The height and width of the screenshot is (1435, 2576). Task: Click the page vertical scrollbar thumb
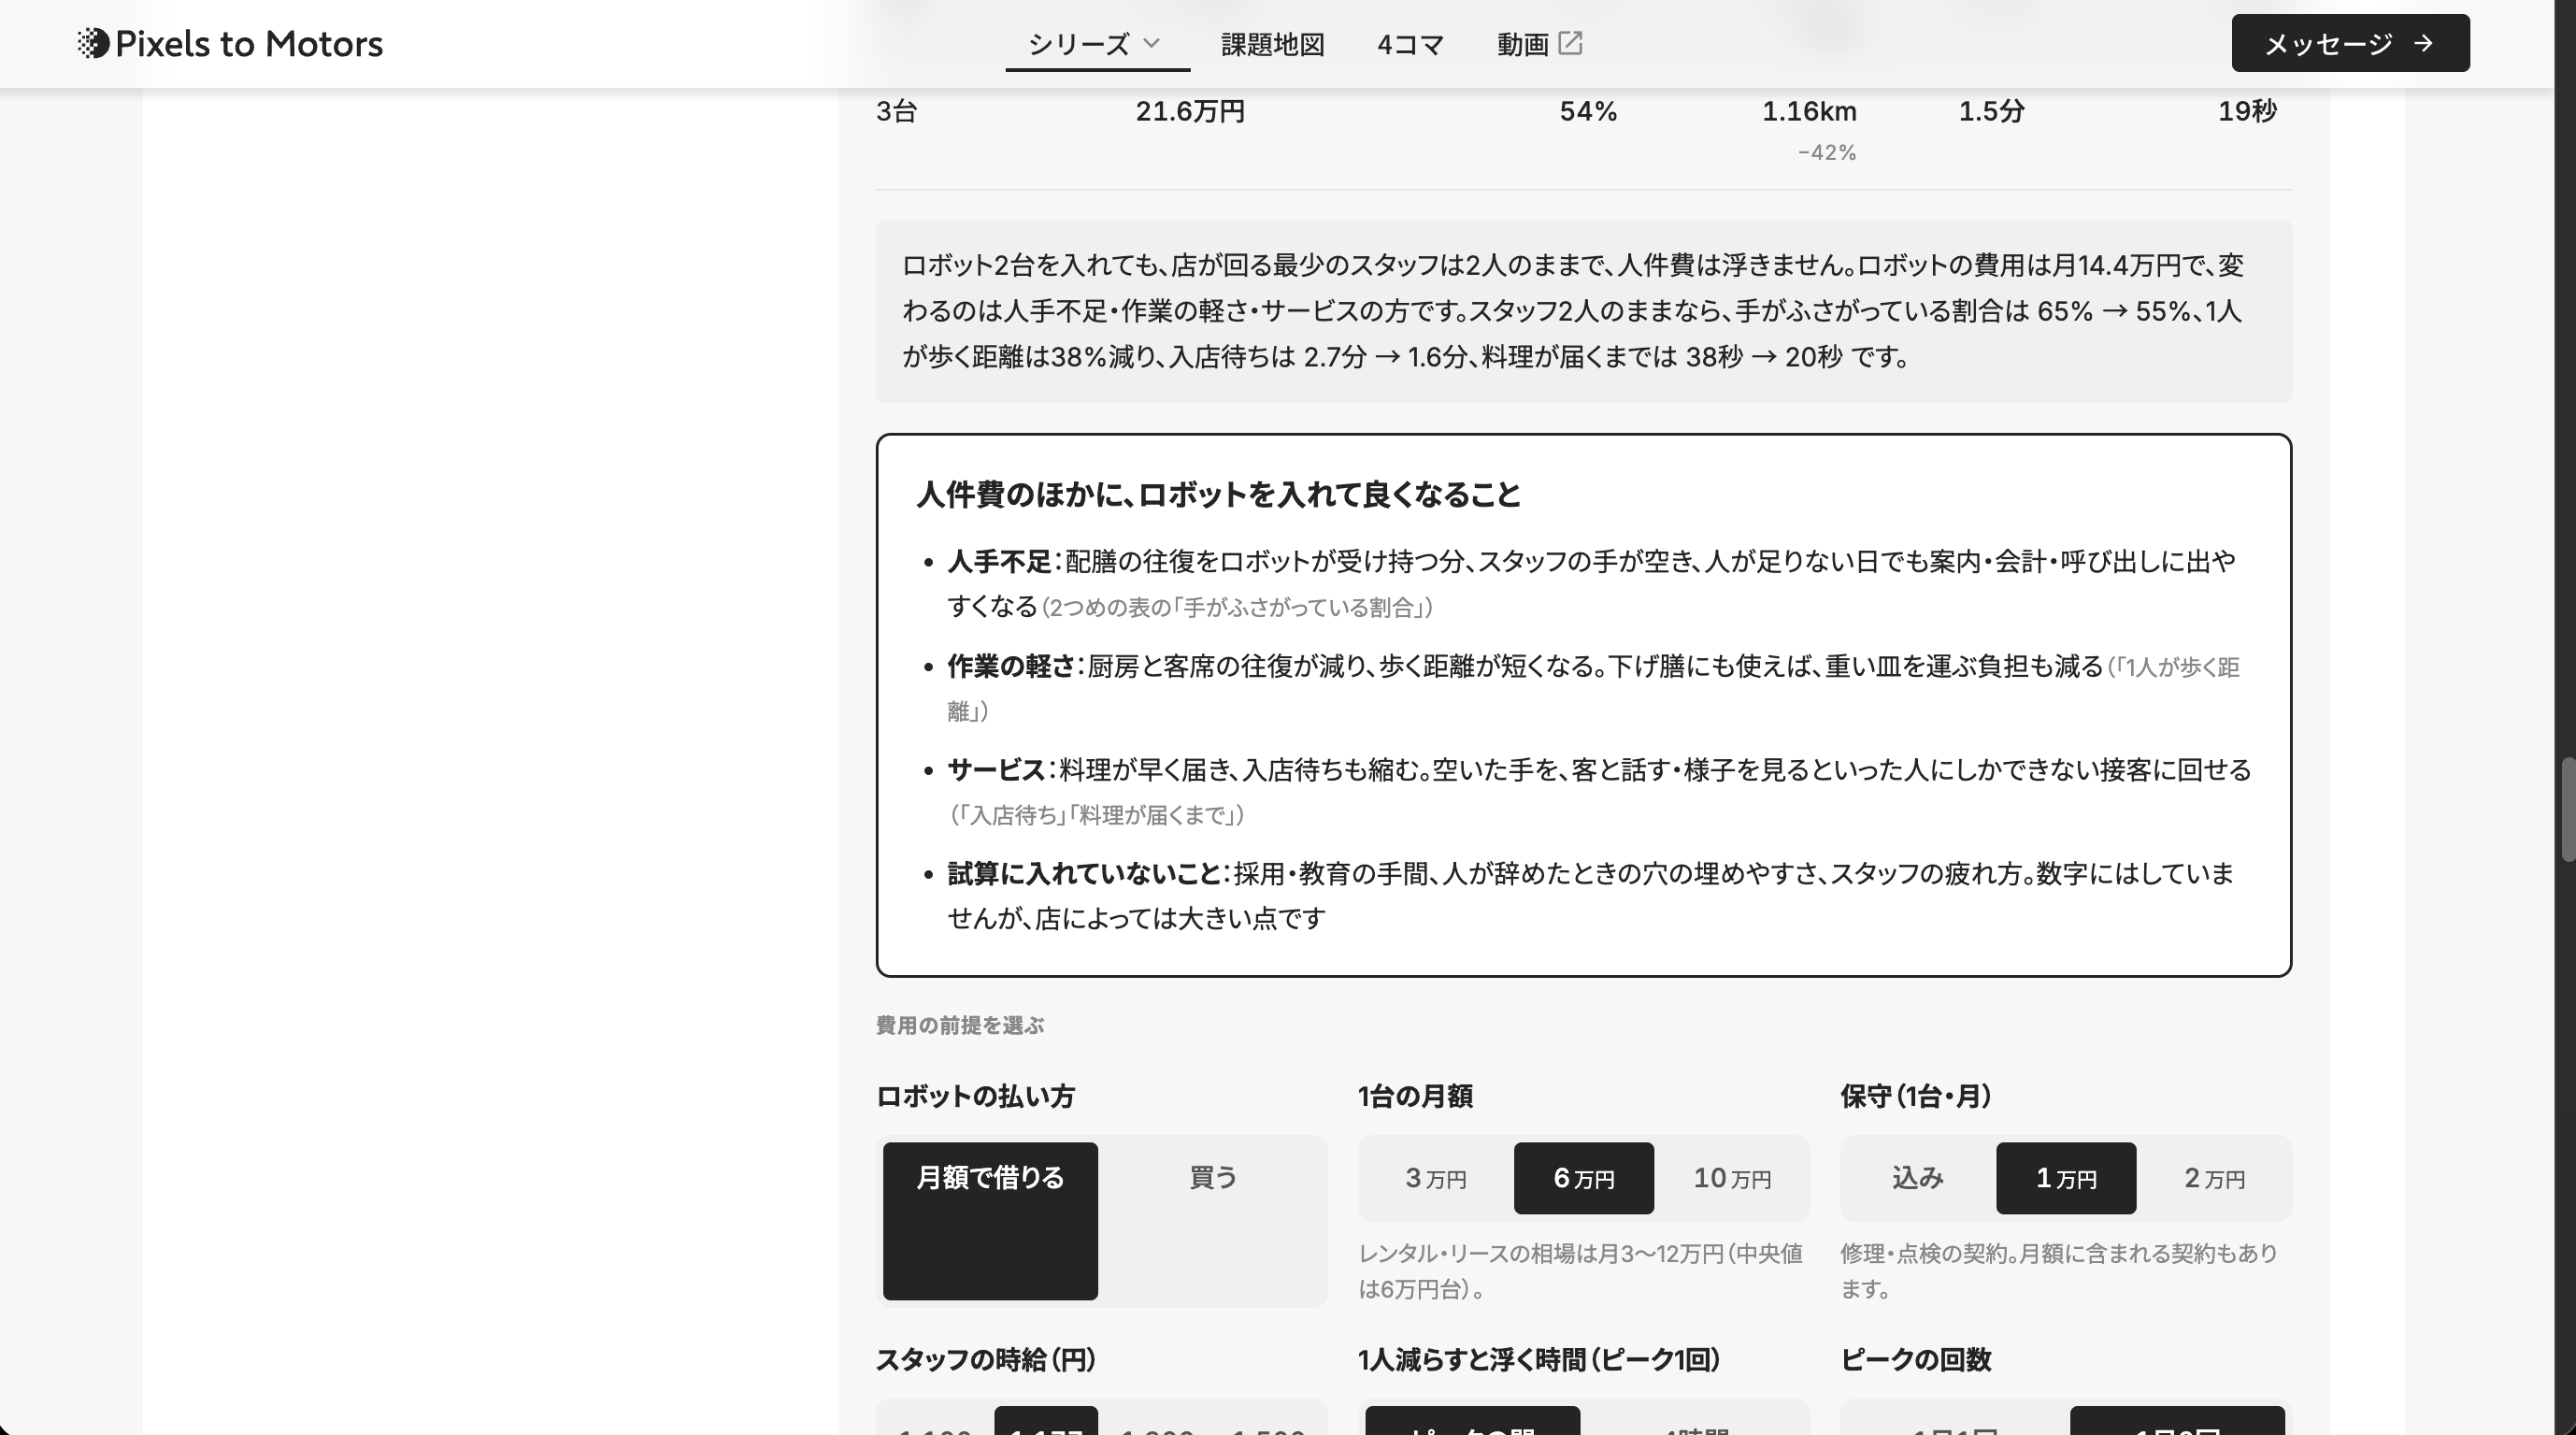(x=2567, y=810)
